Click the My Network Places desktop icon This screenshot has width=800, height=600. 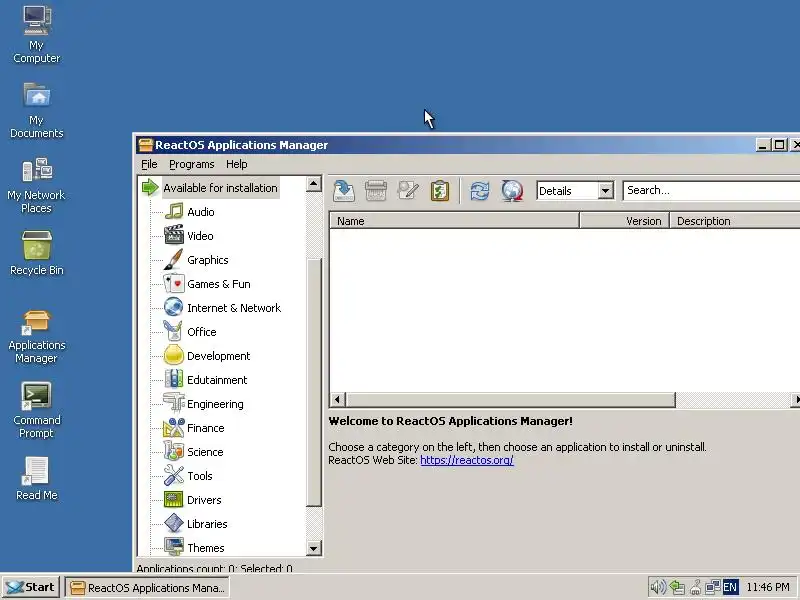point(36,185)
